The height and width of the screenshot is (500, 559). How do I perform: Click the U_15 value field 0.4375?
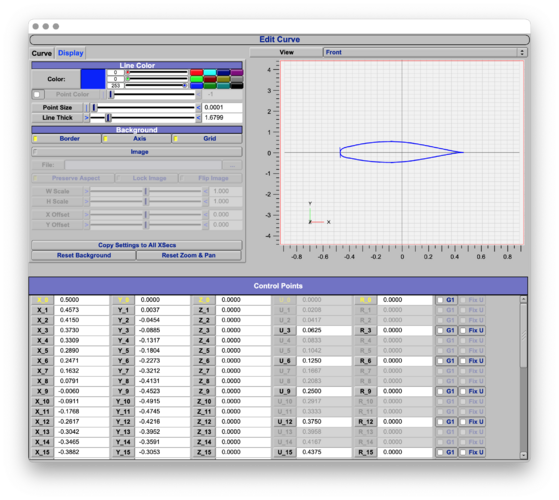point(324,452)
